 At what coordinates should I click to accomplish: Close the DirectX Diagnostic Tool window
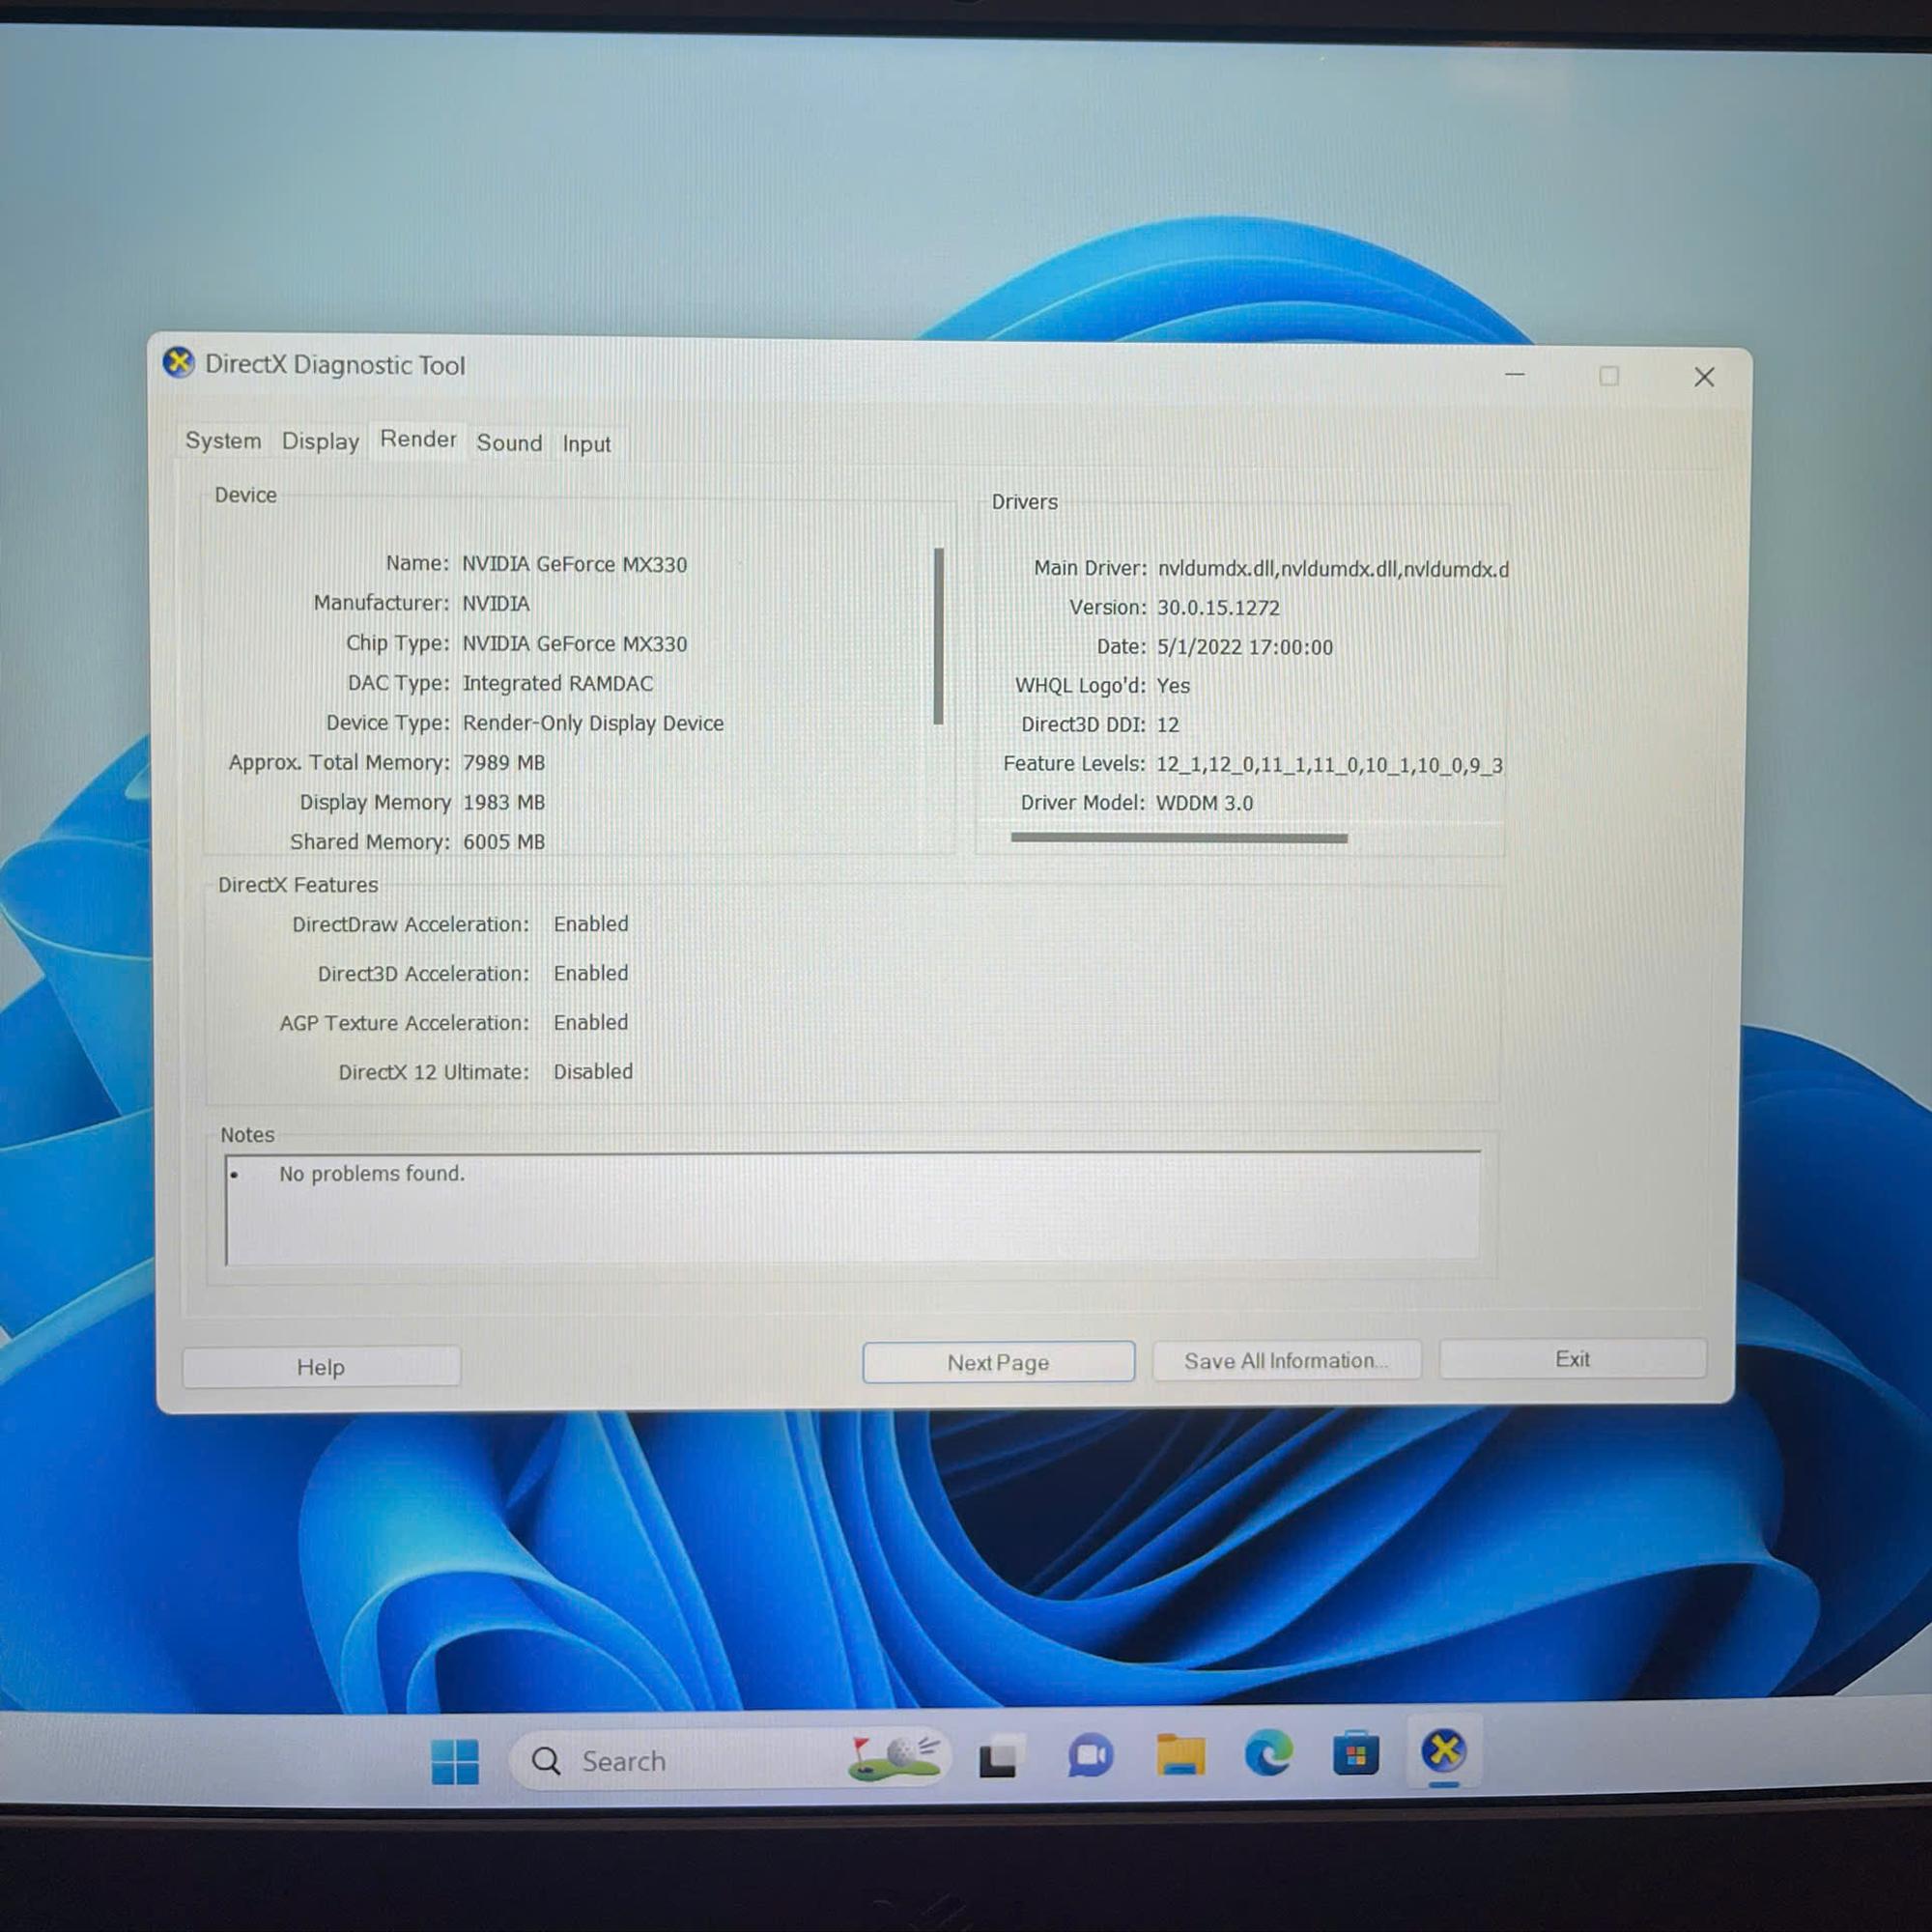(x=1704, y=377)
